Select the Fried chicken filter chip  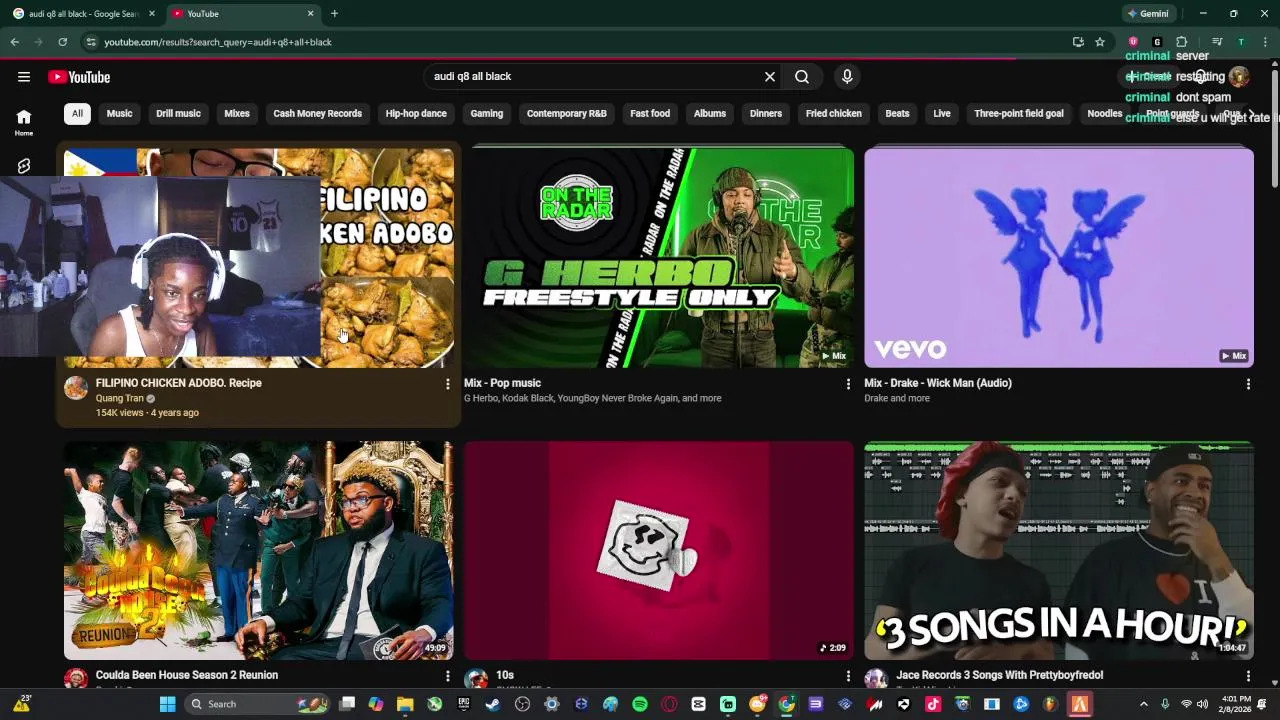tap(833, 114)
